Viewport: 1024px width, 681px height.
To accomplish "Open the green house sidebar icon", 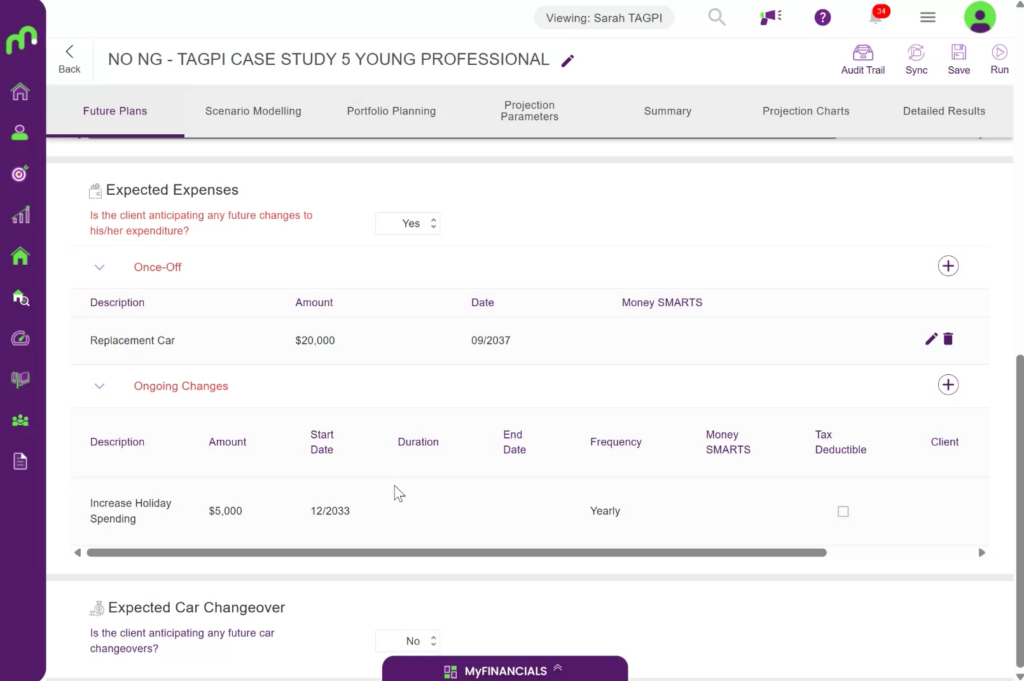I will pyautogui.click(x=20, y=256).
